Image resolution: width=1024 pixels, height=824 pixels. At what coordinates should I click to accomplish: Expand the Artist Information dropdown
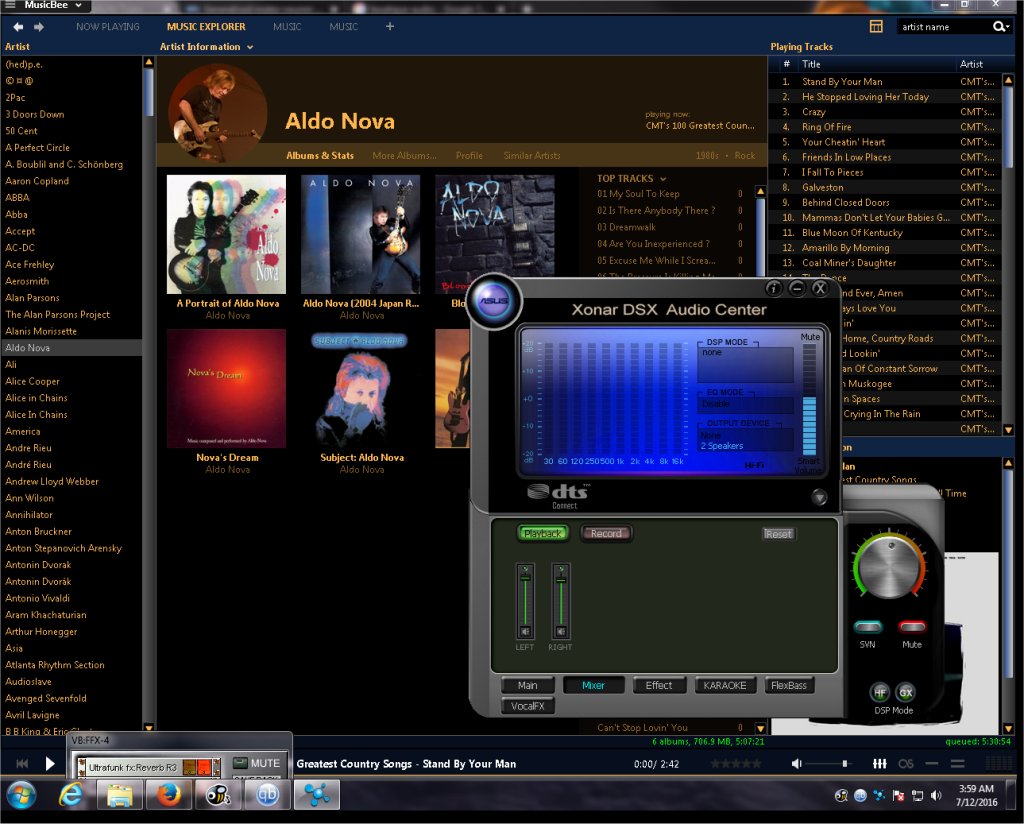pos(206,47)
